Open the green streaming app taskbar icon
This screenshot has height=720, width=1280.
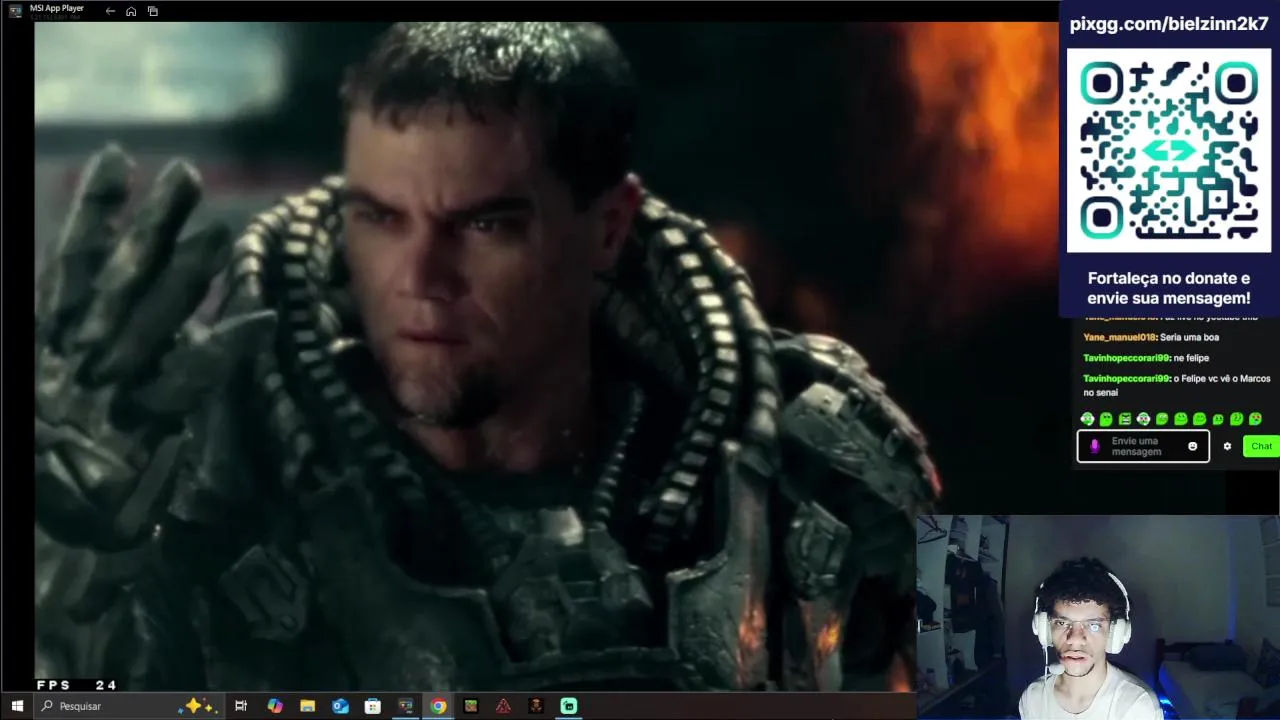[x=569, y=706]
